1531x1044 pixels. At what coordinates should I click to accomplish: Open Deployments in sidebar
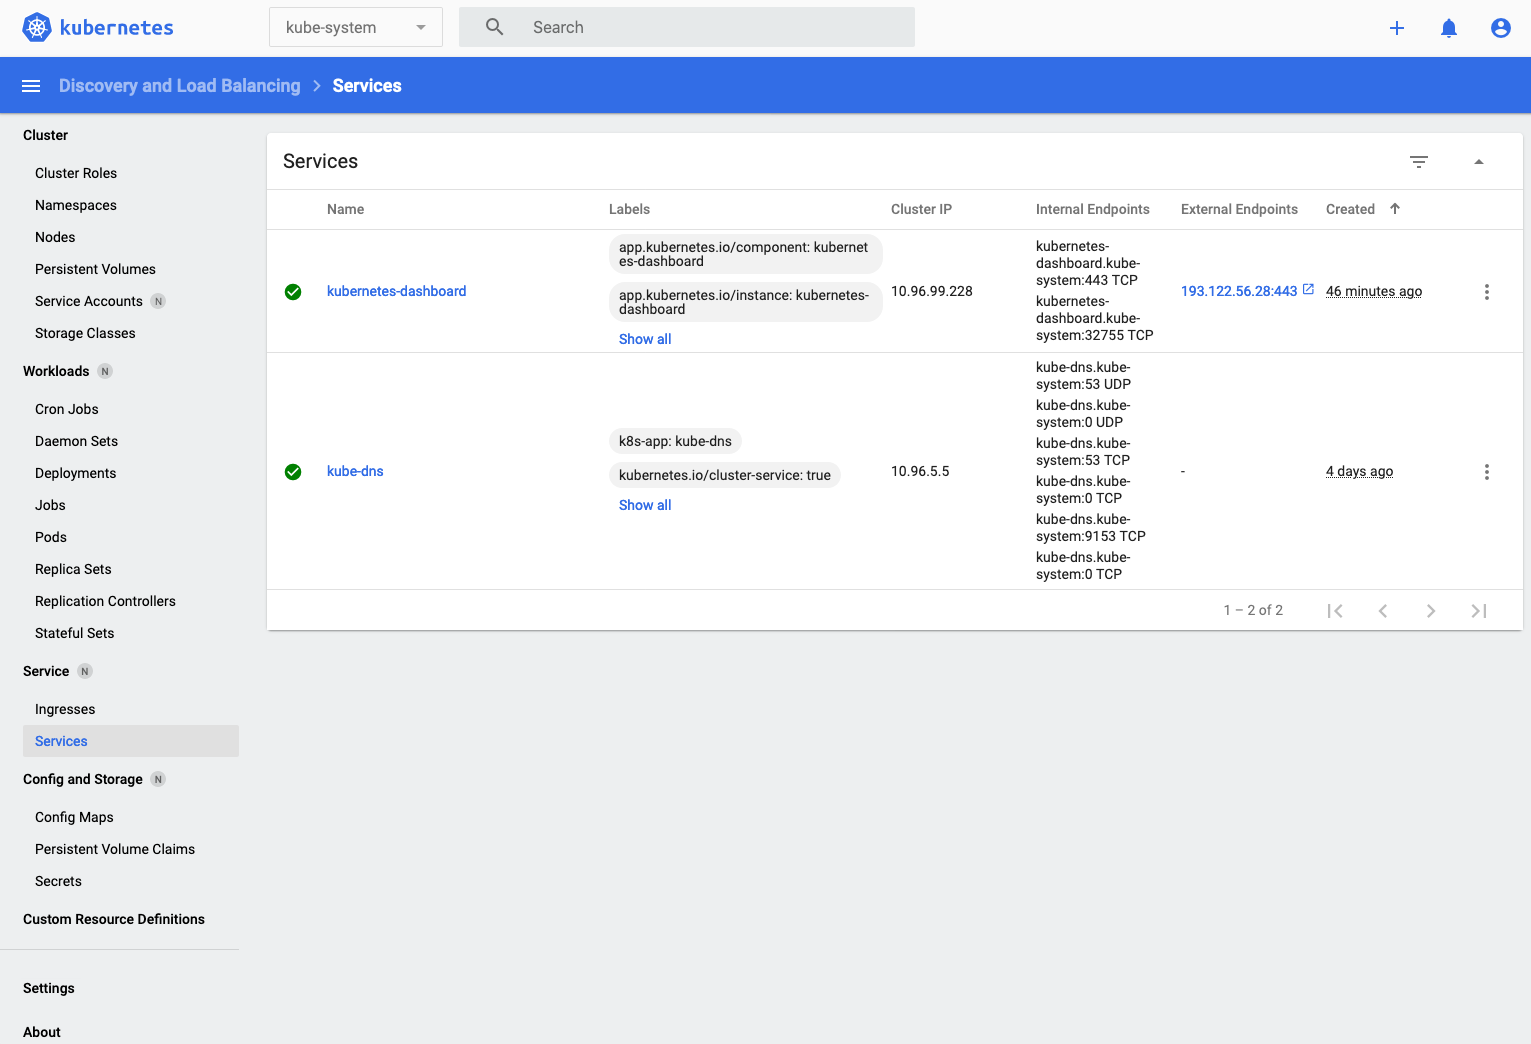coord(76,473)
